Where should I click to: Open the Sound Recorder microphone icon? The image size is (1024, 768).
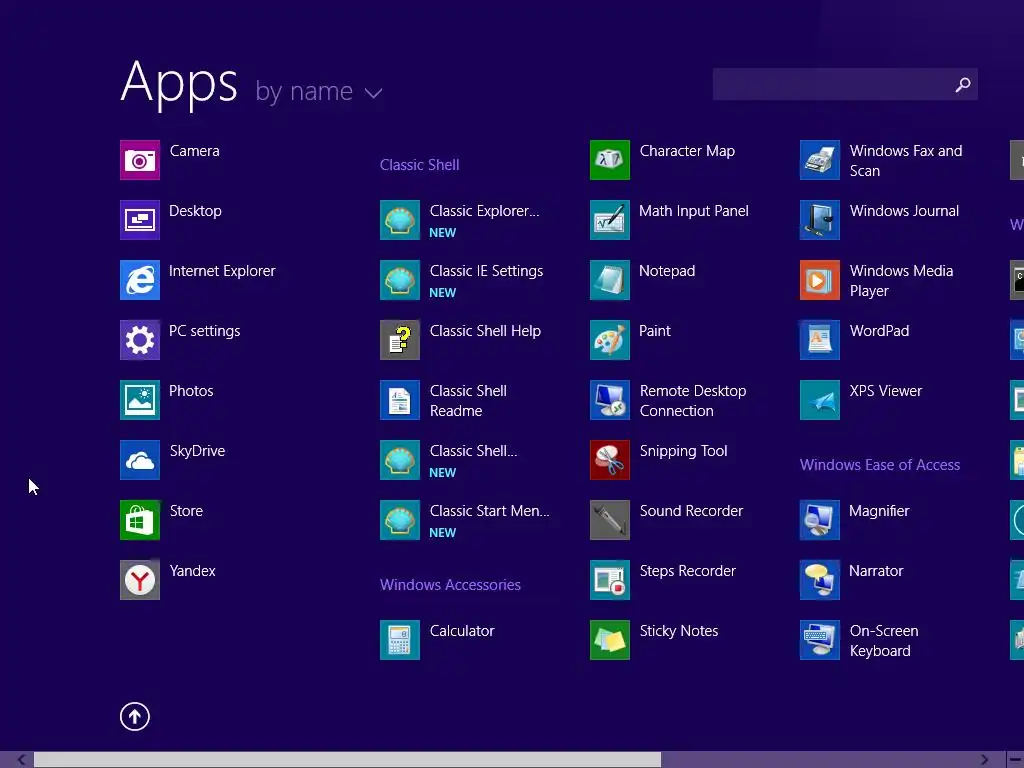(x=610, y=520)
